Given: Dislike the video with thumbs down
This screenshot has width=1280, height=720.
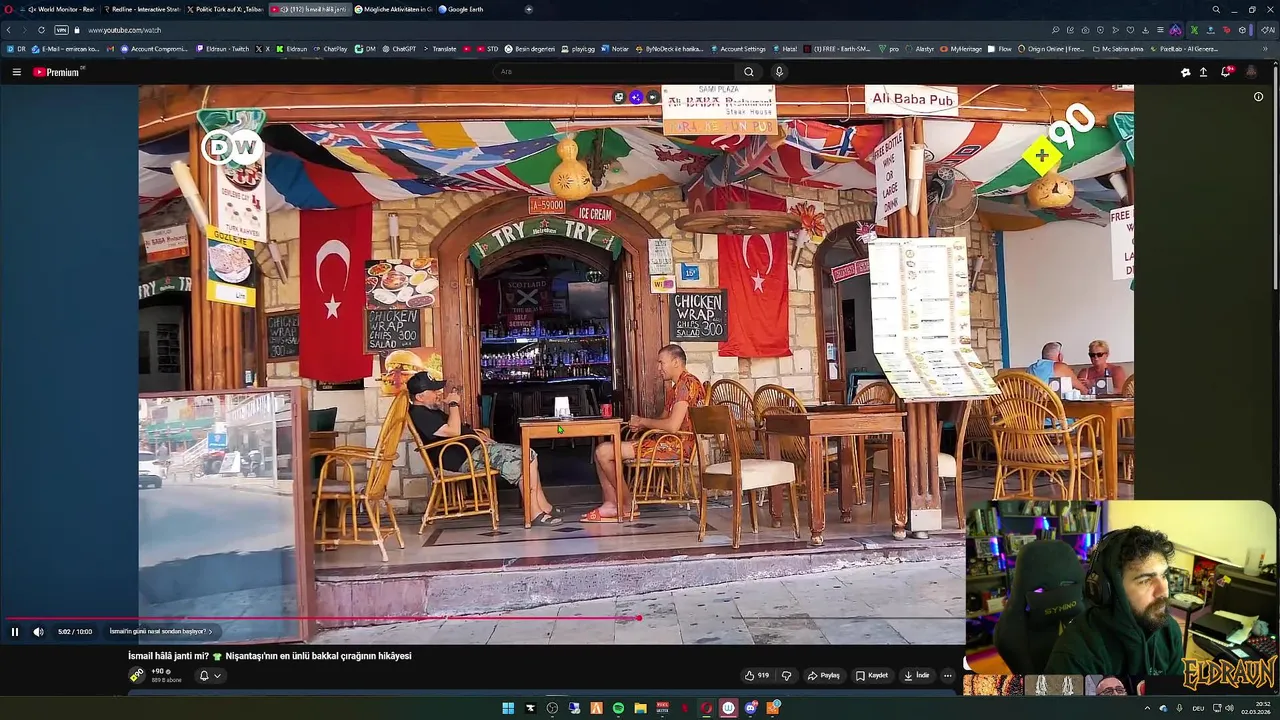Looking at the screenshot, I should [x=786, y=675].
